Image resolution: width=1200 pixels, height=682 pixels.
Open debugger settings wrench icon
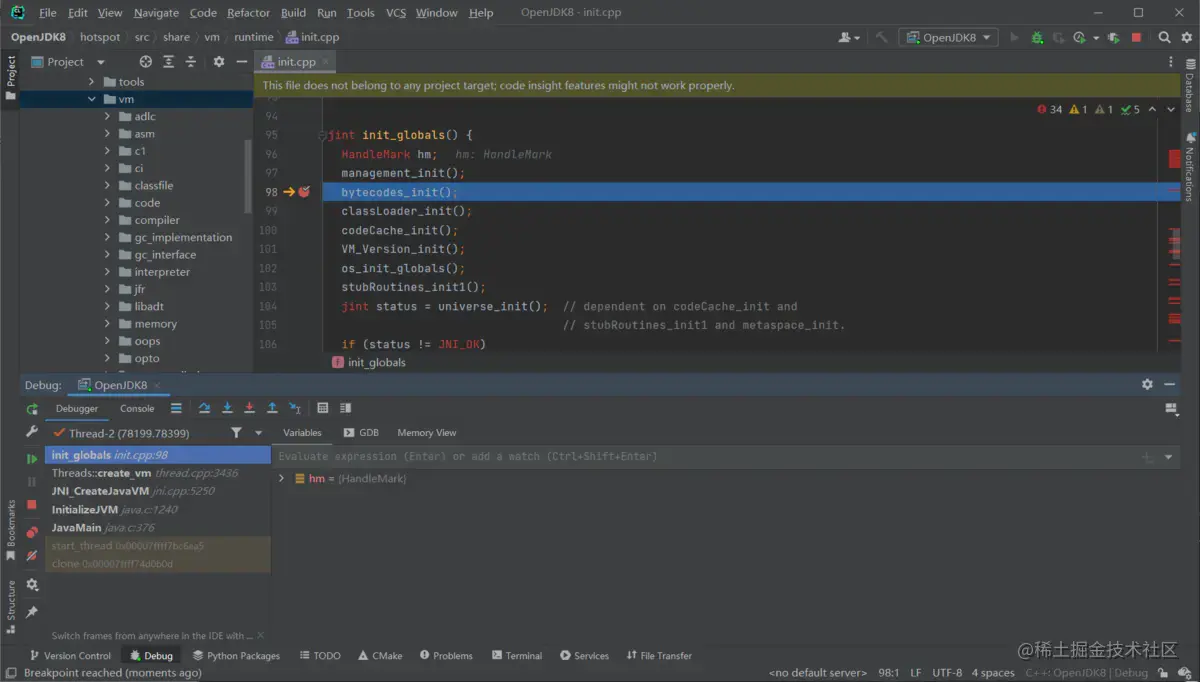point(32,432)
